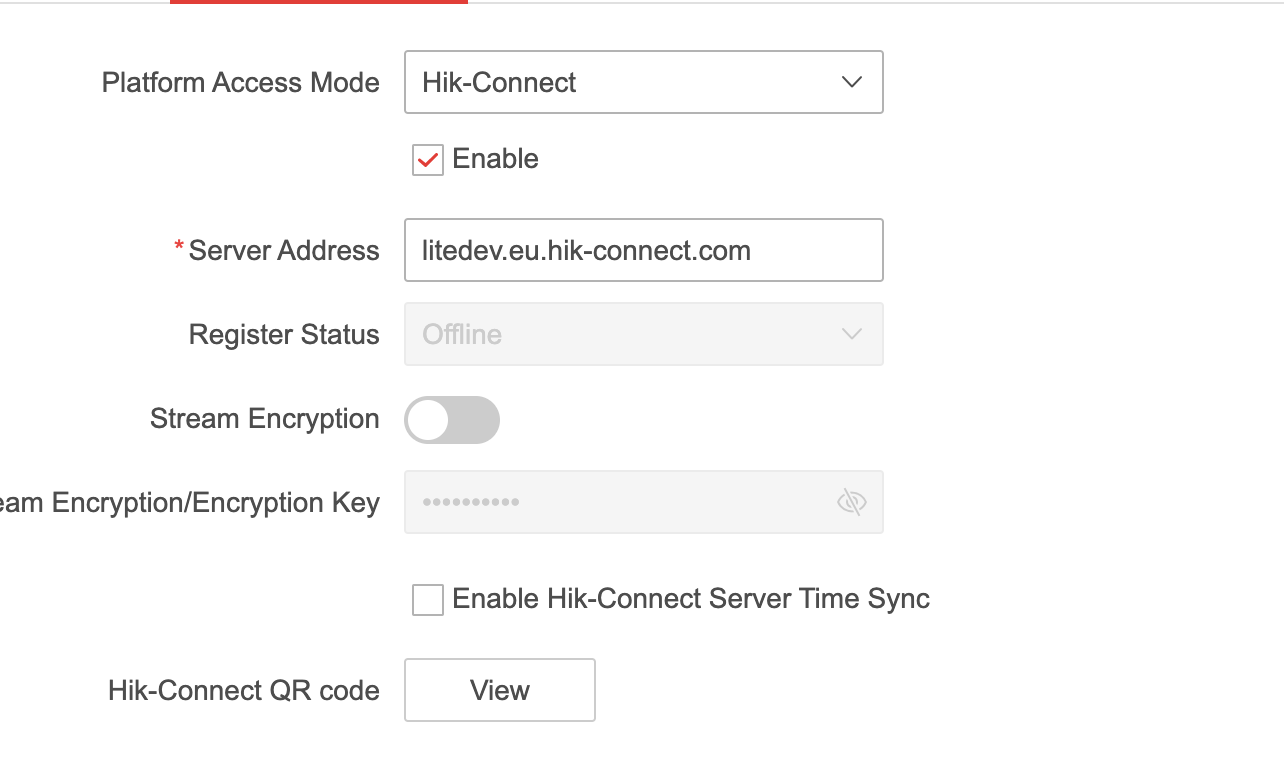Click the "Encryption Key" field label
The width and height of the screenshot is (1284, 764).
(190, 502)
